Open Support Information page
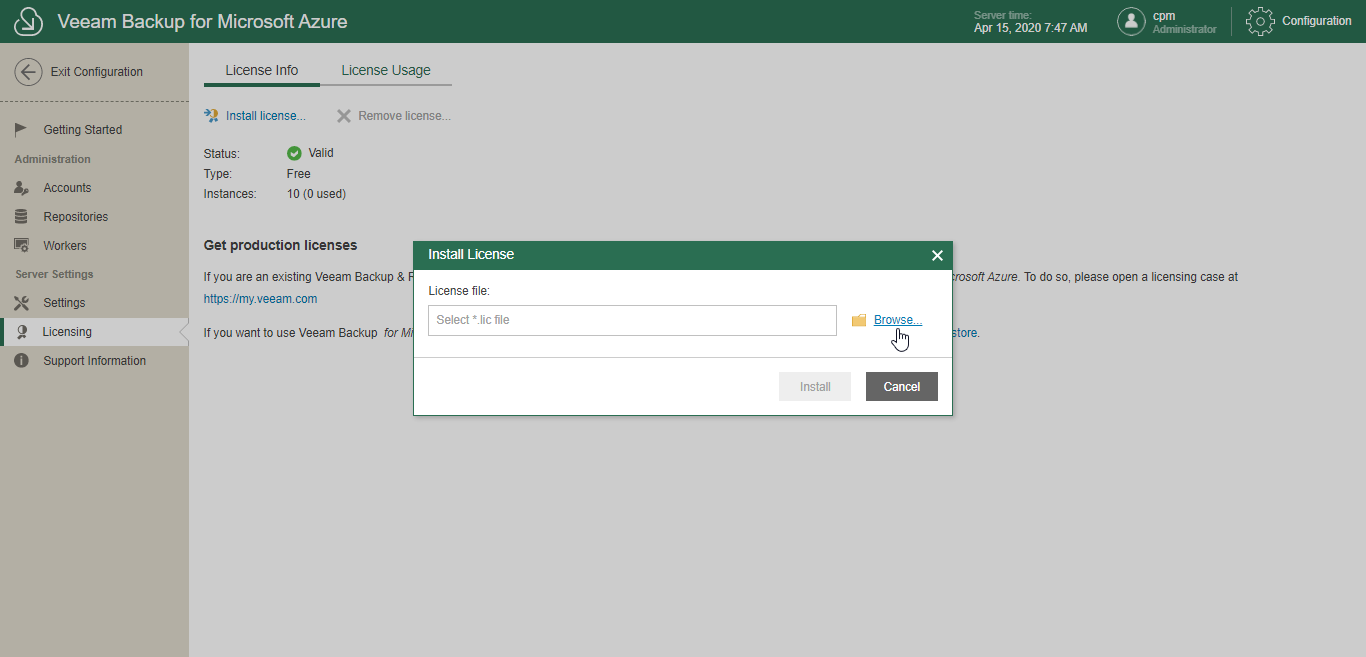This screenshot has height=657, width=1366. pos(94,361)
